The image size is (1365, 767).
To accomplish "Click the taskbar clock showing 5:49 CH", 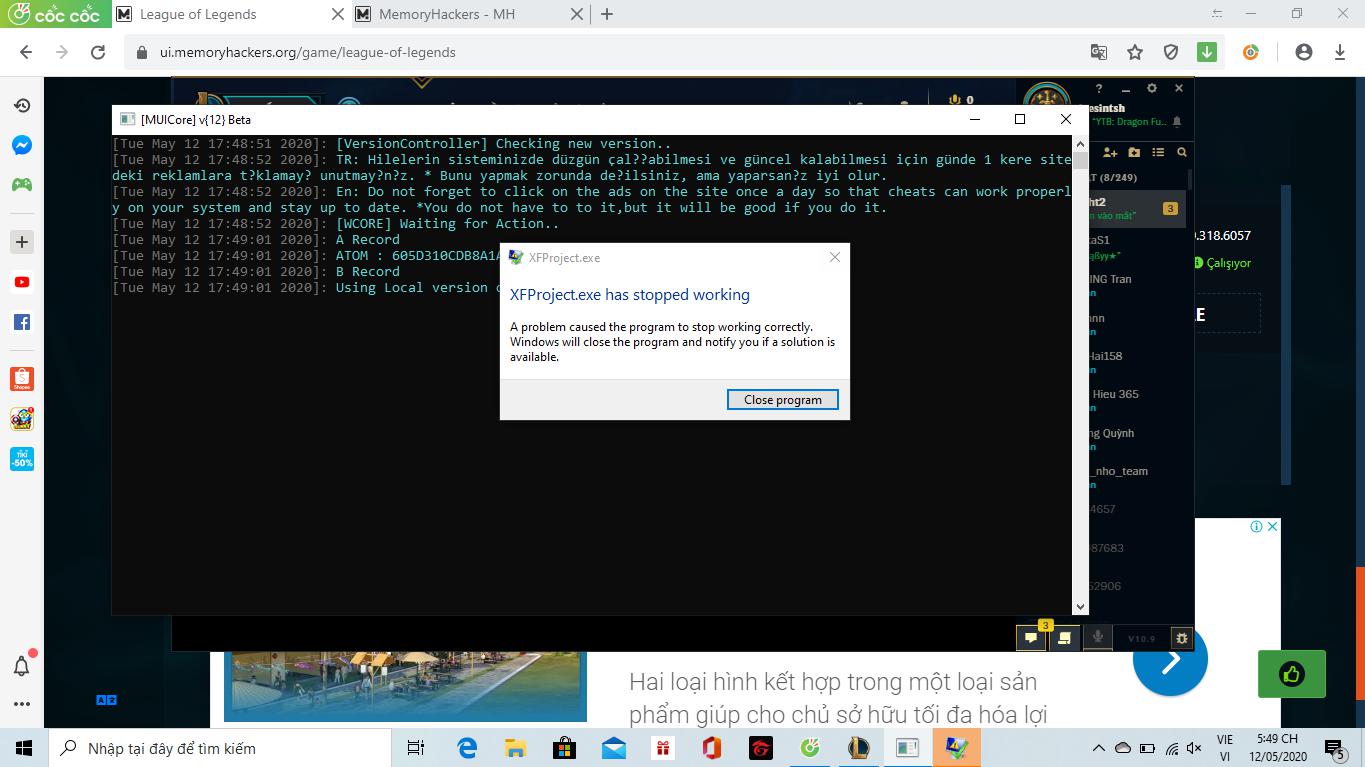I will [x=1278, y=748].
